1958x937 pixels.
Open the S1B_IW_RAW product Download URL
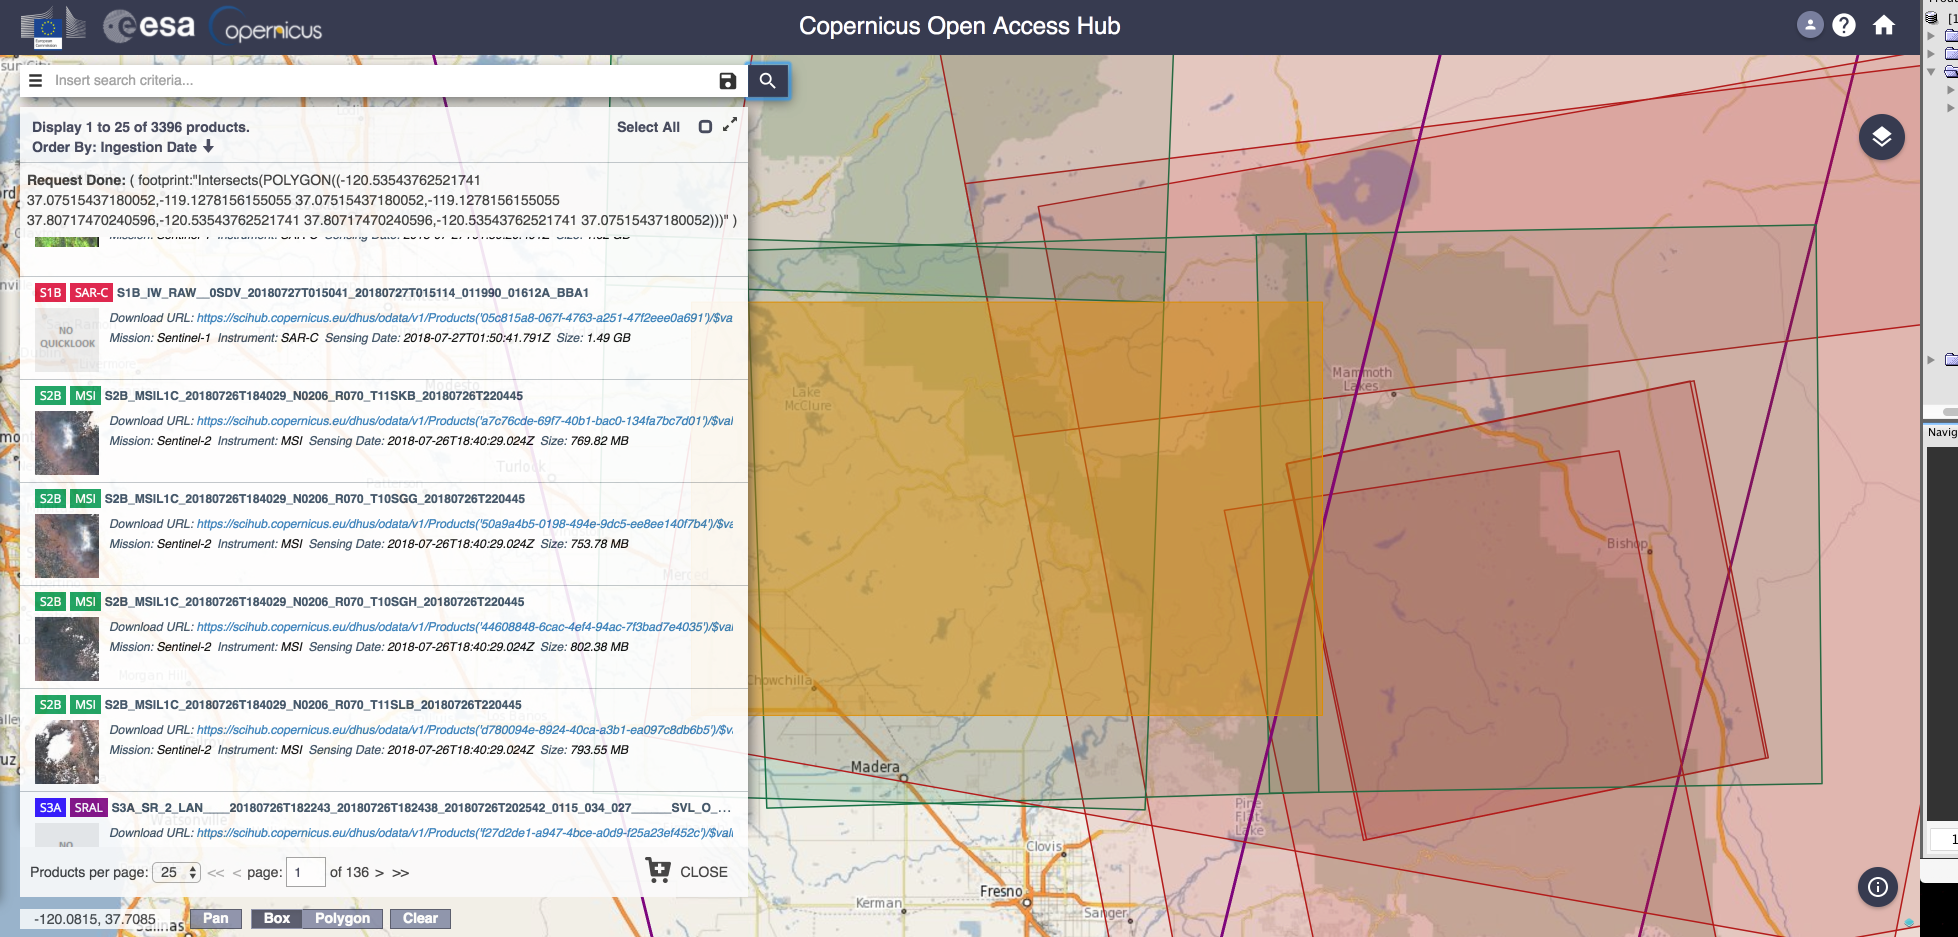tap(465, 318)
